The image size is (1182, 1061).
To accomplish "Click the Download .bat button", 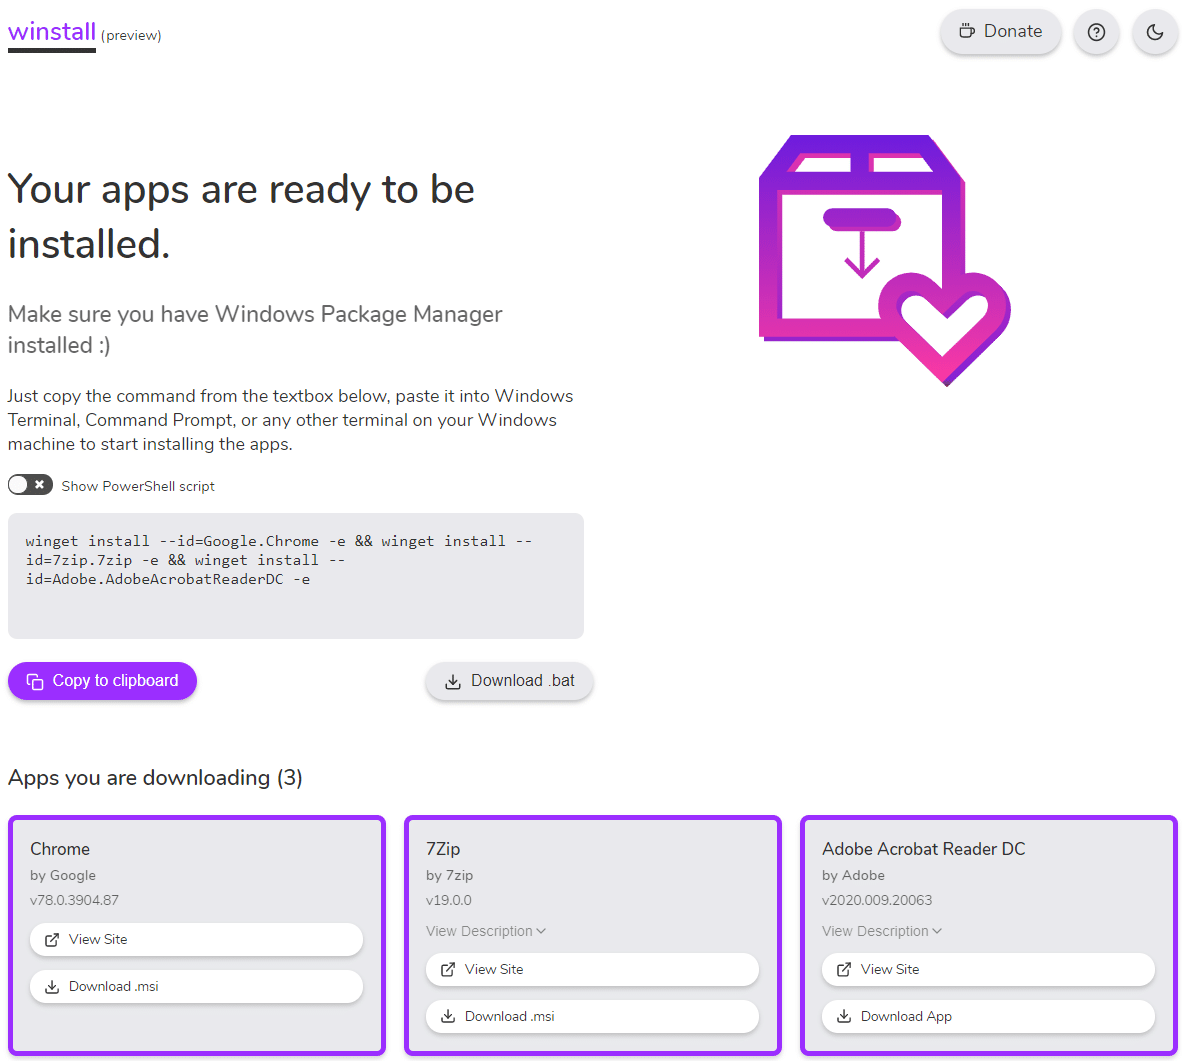I will [510, 681].
